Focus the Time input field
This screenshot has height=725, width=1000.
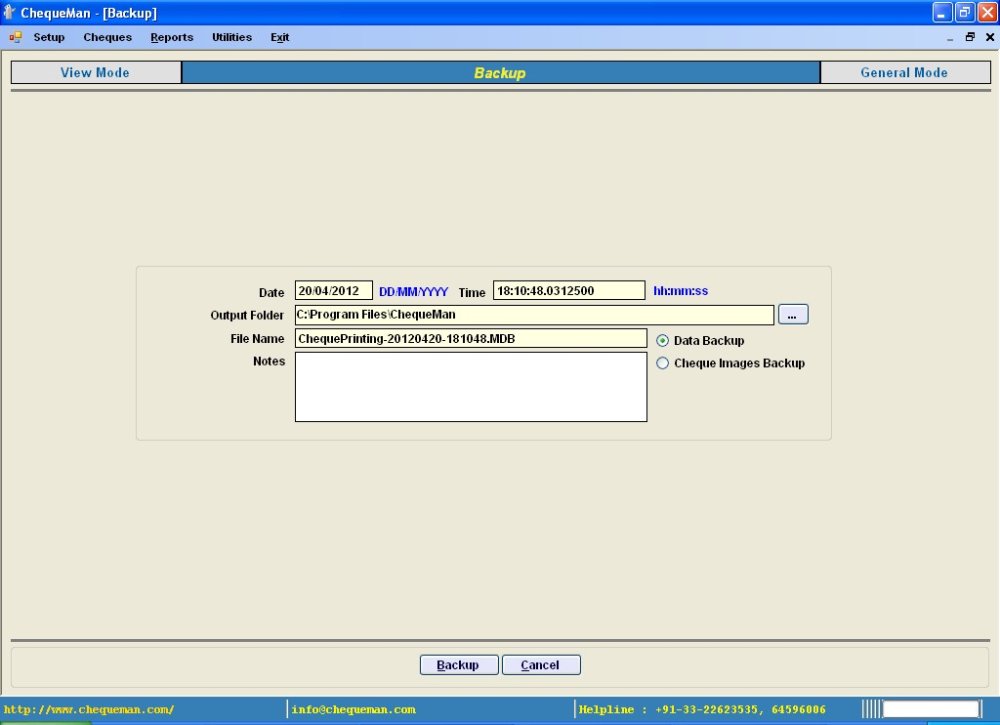pyautogui.click(x=569, y=291)
